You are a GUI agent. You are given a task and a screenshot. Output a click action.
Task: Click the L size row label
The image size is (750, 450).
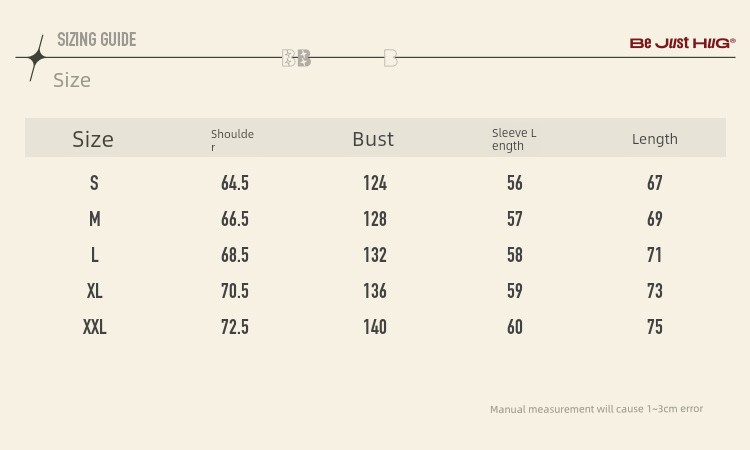point(94,255)
